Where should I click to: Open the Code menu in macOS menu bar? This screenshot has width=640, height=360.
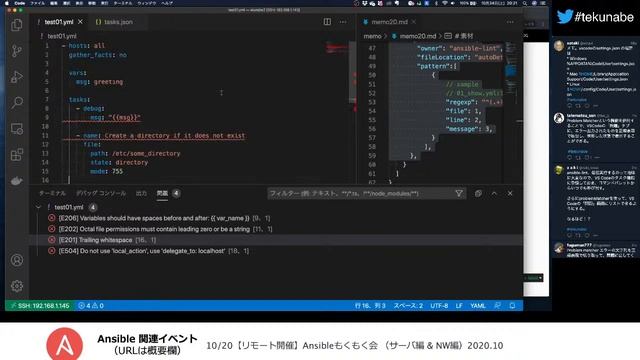point(19,3)
